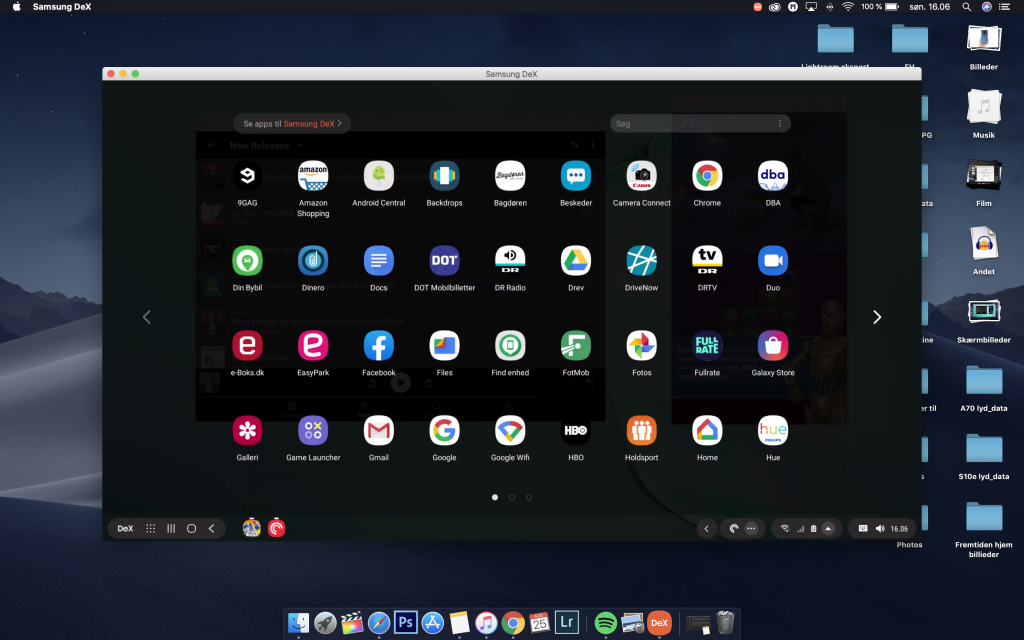Launch the Find enhed app

click(510, 345)
